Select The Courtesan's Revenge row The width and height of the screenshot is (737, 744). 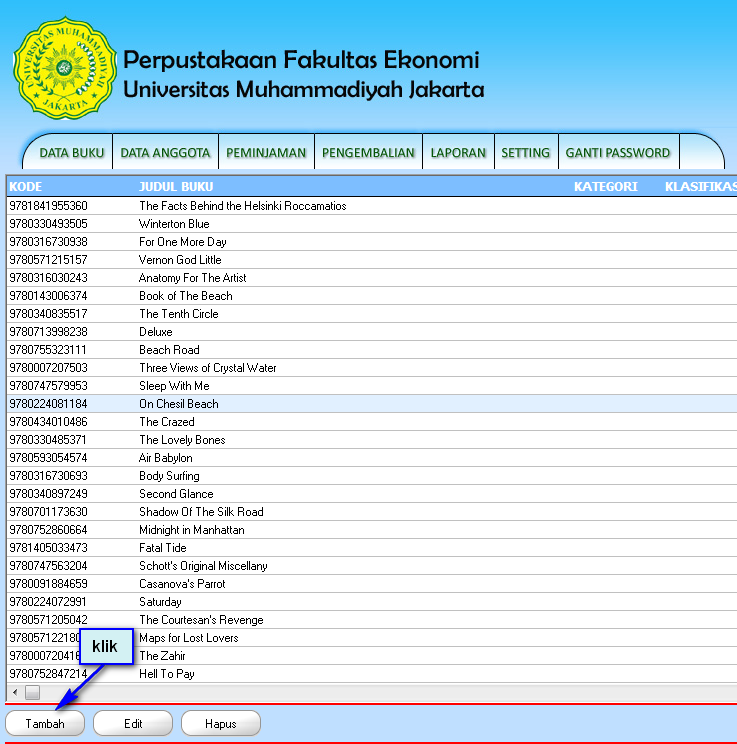click(x=372, y=621)
